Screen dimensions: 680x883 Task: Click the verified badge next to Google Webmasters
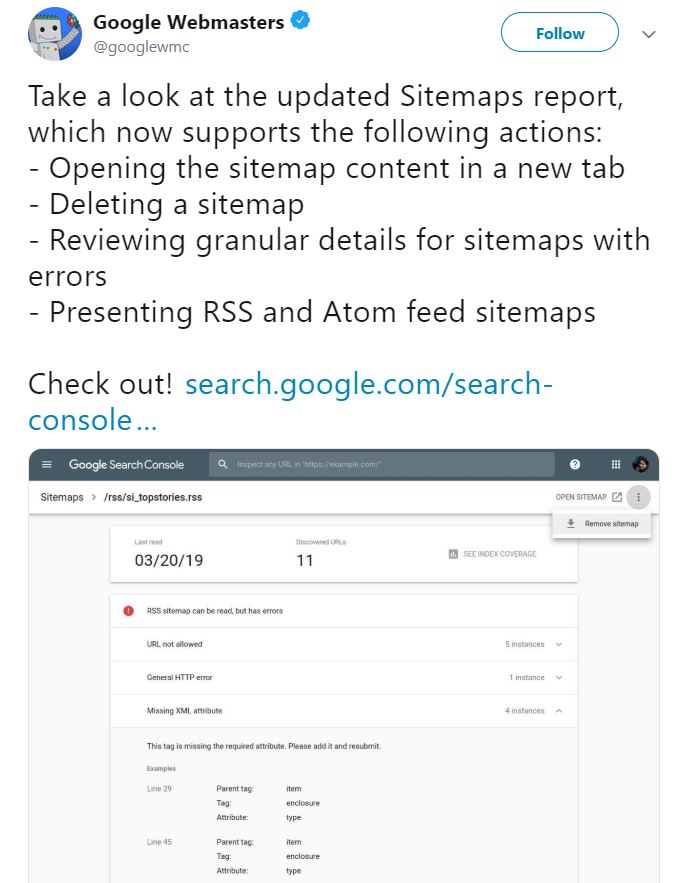click(x=303, y=20)
